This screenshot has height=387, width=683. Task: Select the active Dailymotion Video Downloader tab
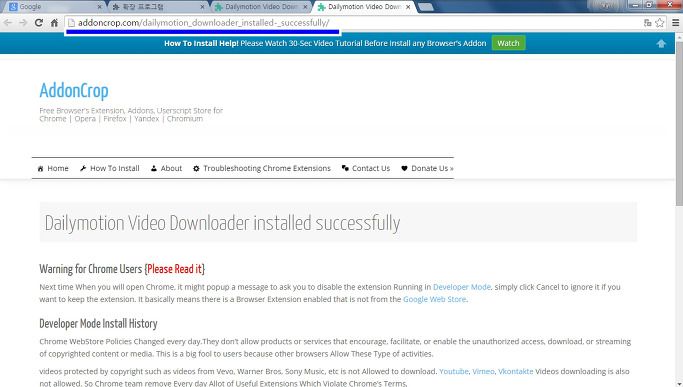pos(364,7)
